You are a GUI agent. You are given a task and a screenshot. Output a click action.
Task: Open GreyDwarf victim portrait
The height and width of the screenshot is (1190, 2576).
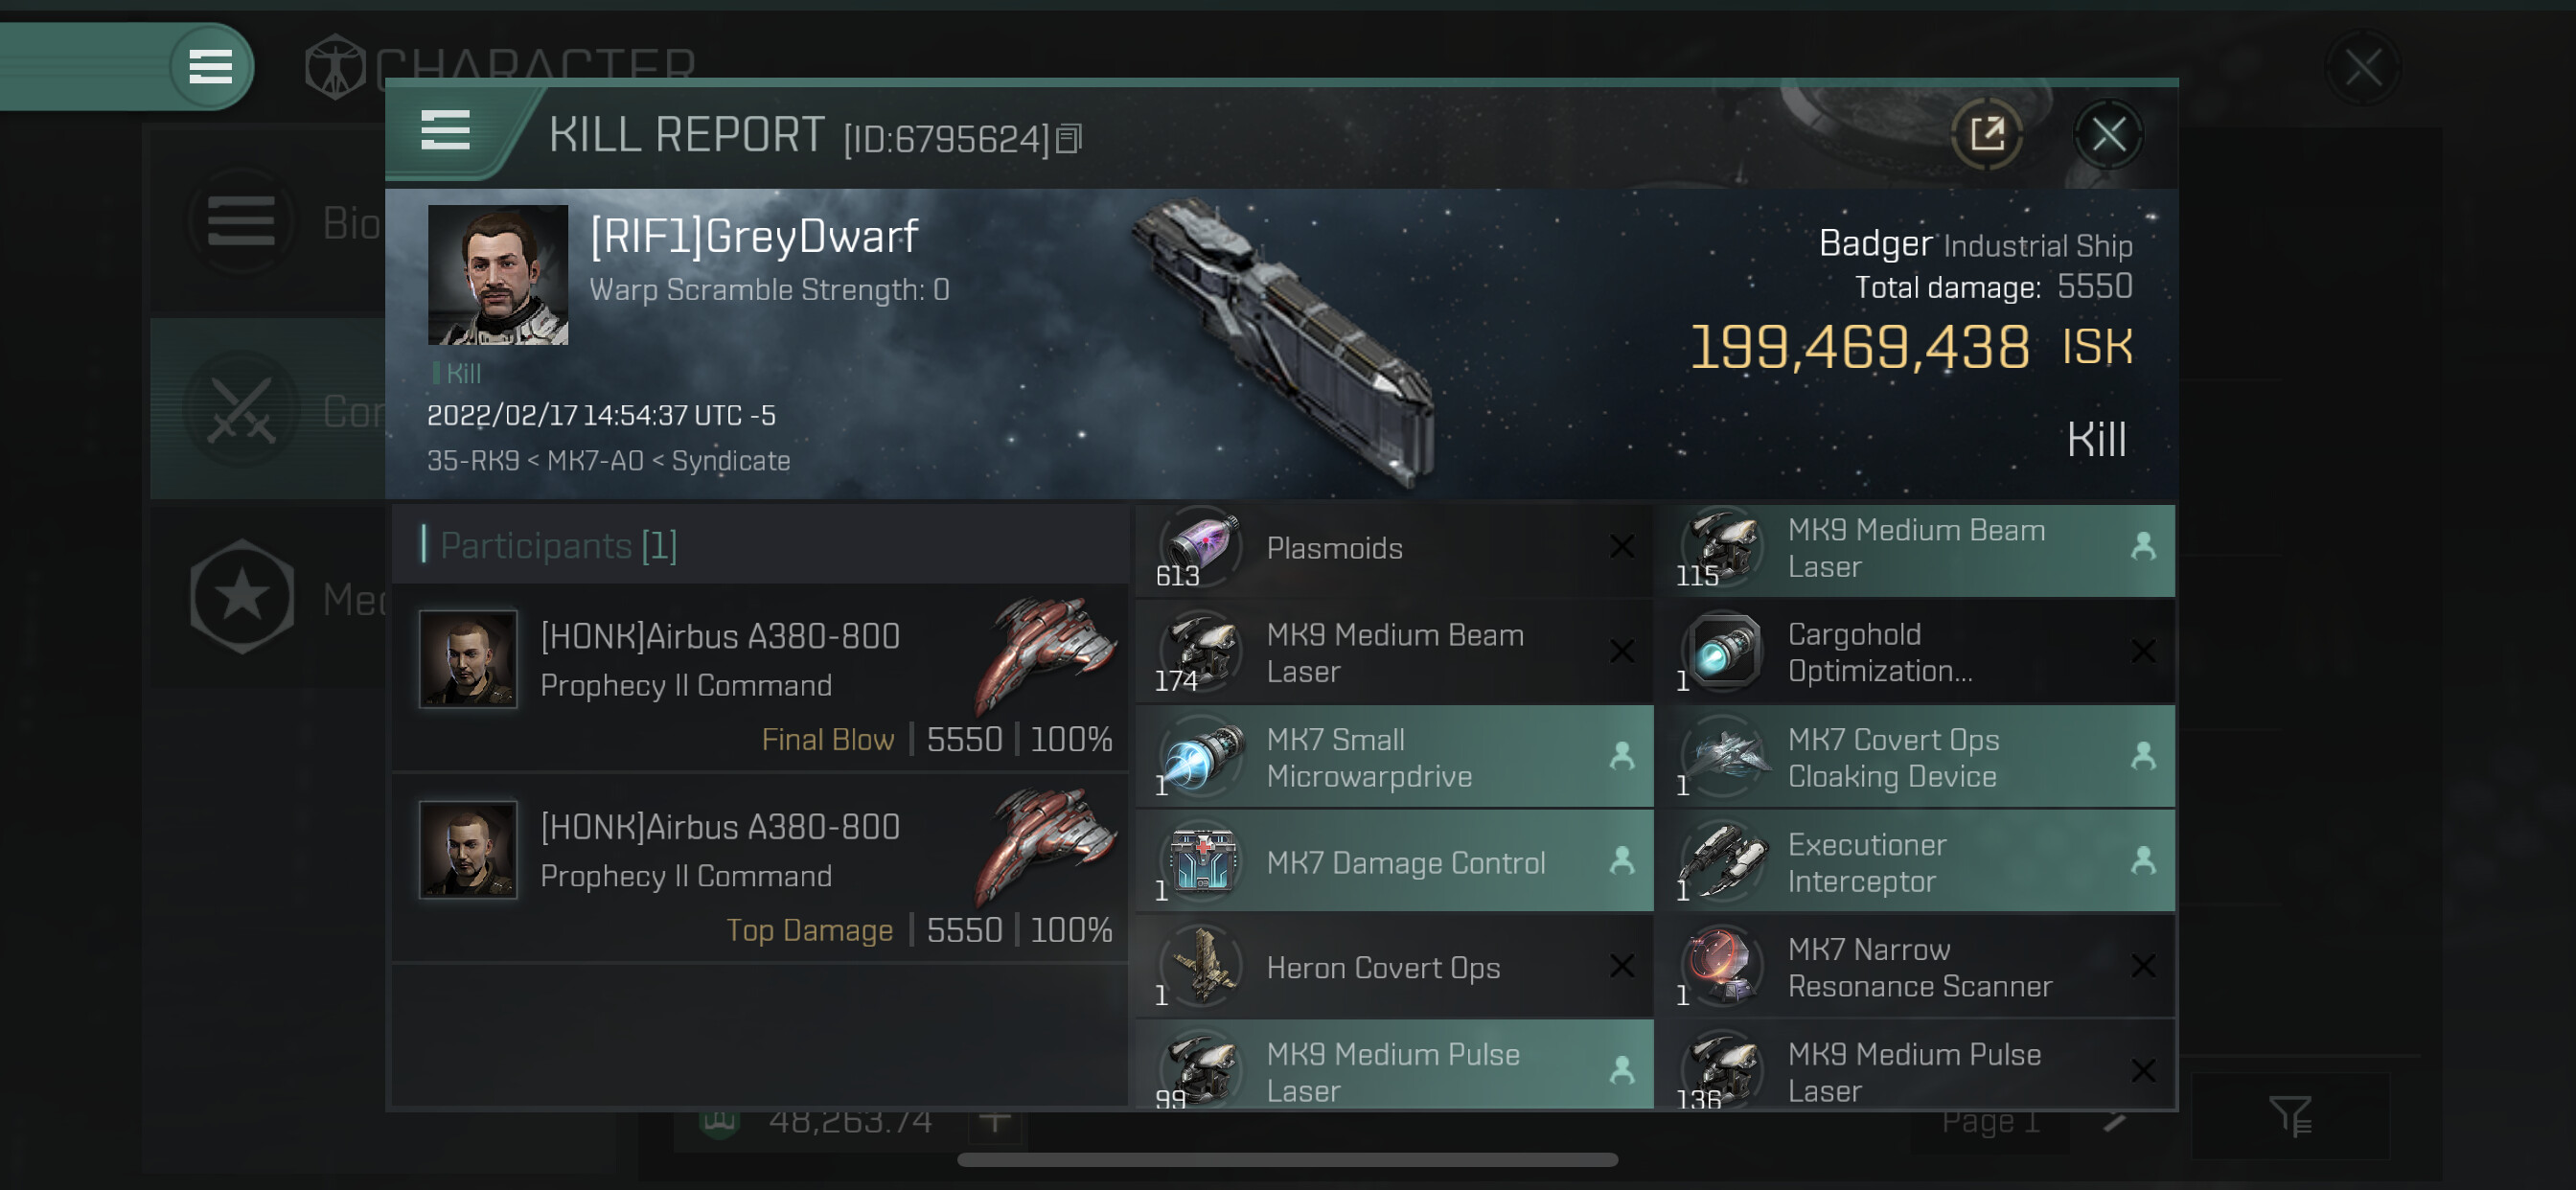(497, 275)
